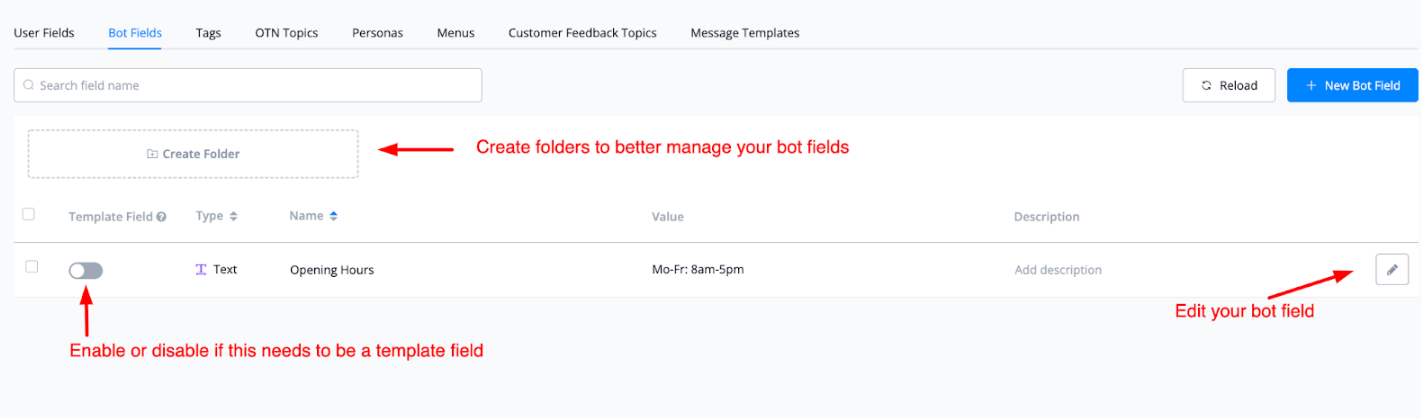Click the Create Folder dashed box

pos(193,154)
